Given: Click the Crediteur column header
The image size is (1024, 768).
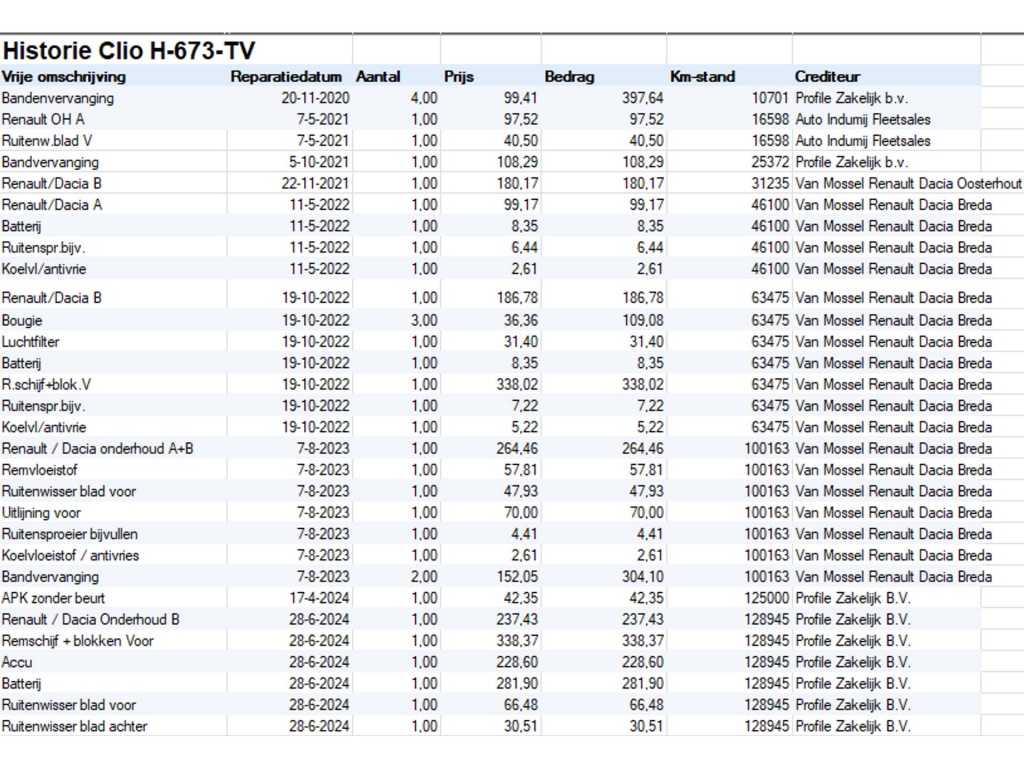Looking at the screenshot, I should [x=828, y=76].
